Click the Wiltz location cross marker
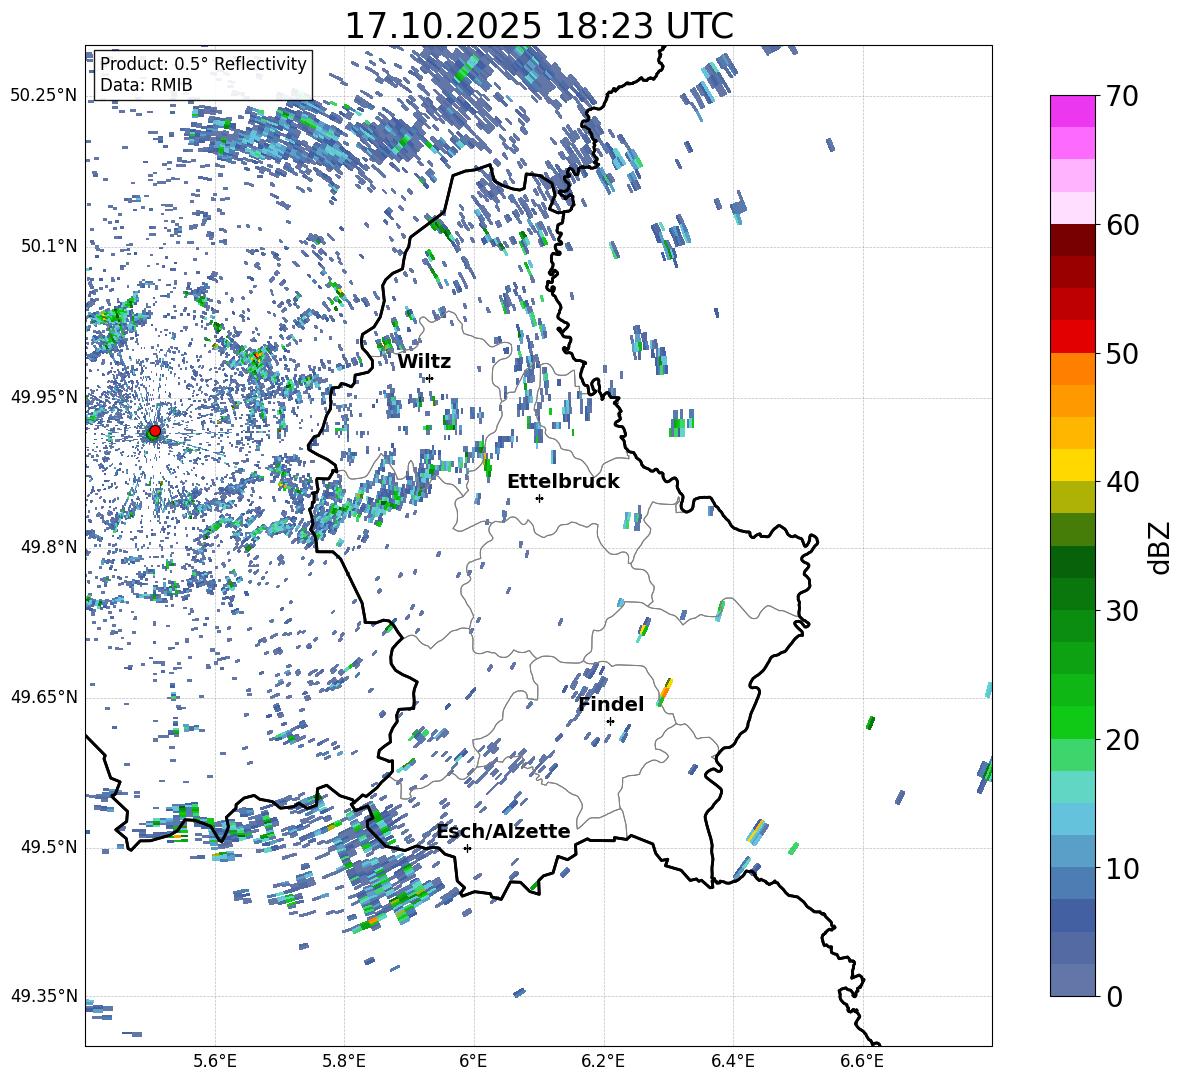 click(x=429, y=378)
